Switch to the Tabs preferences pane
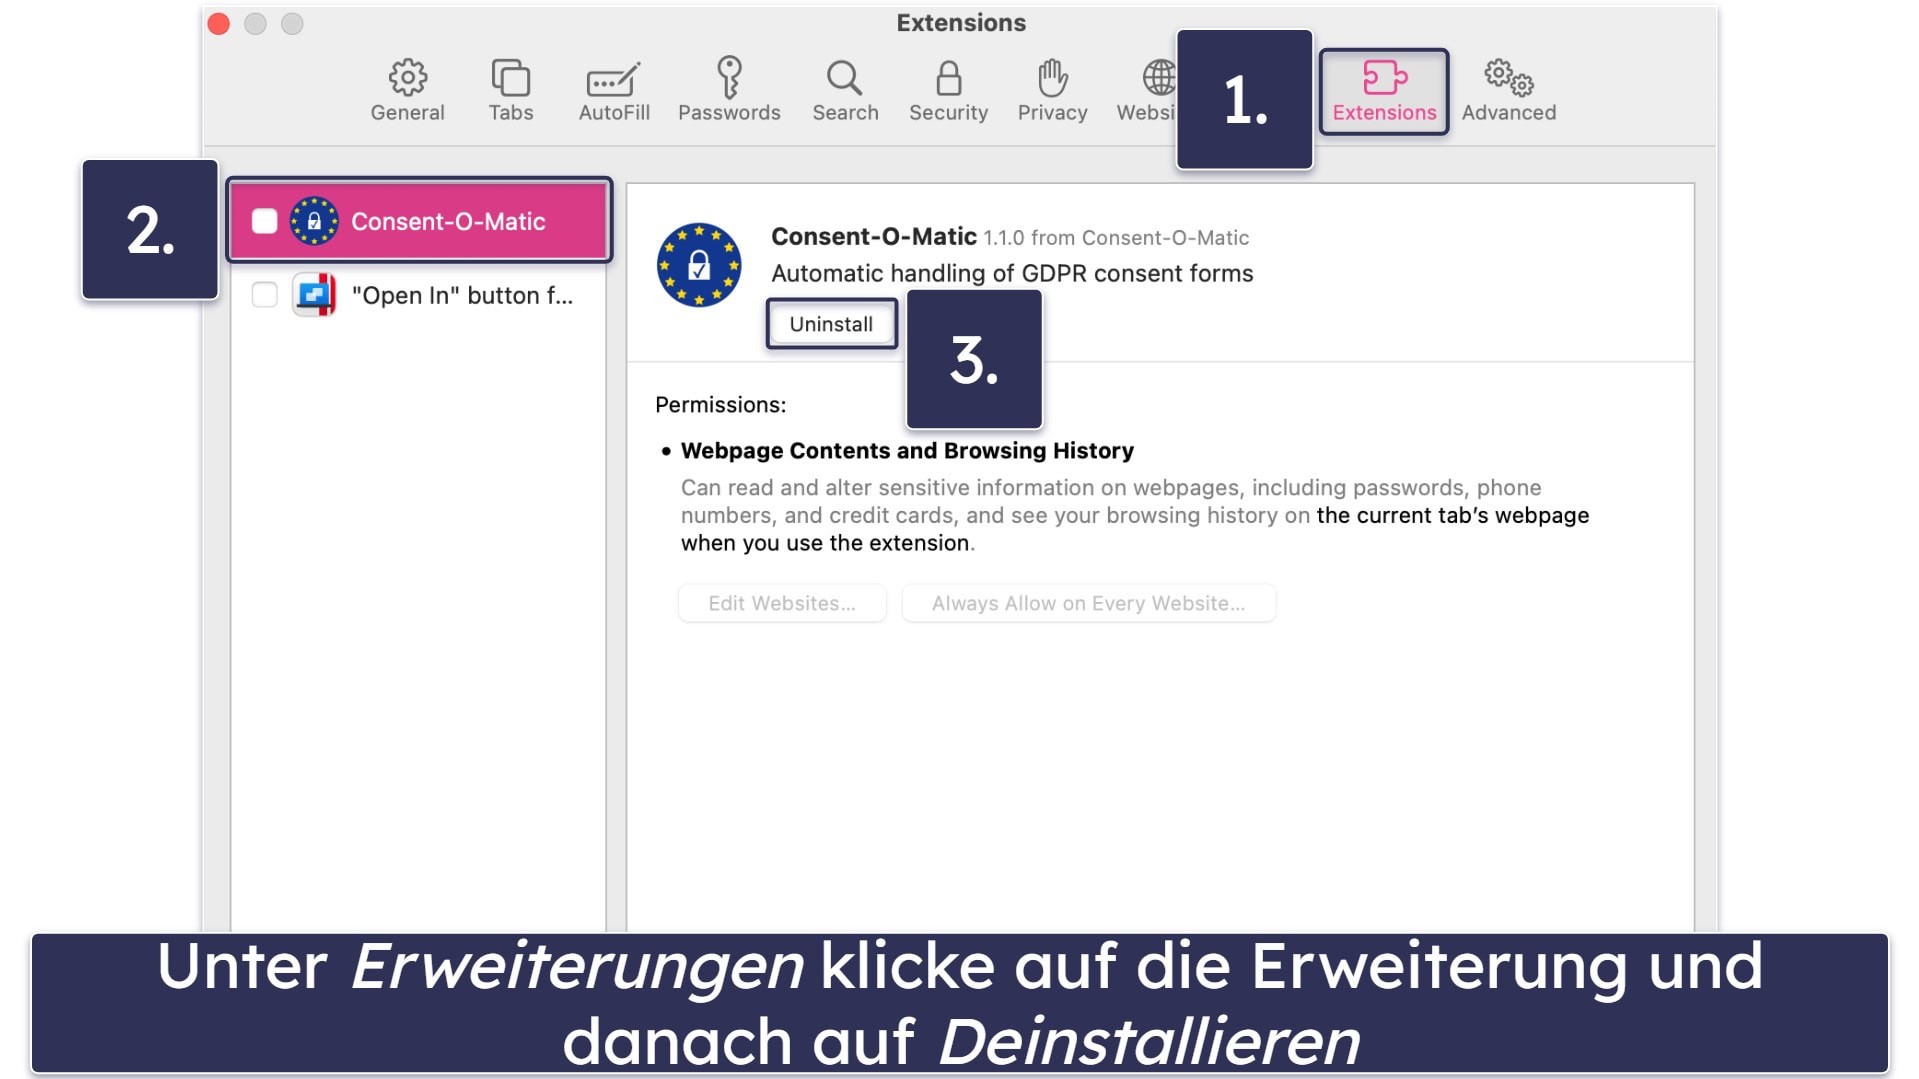 point(510,90)
